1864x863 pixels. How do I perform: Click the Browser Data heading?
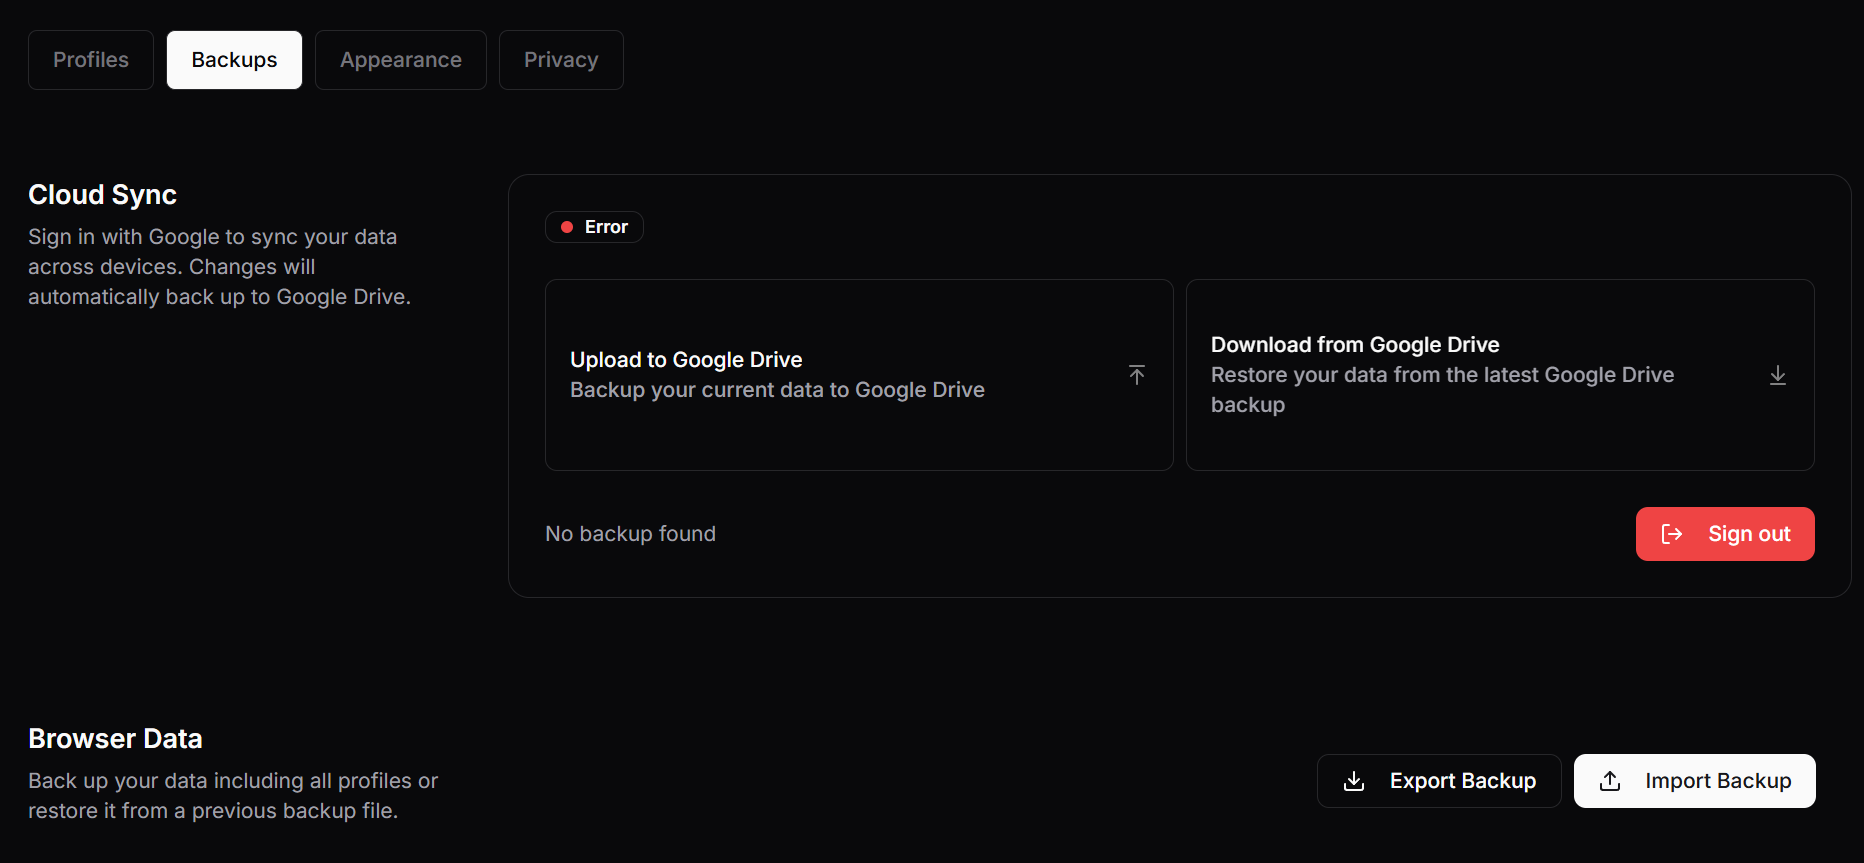[115, 739]
